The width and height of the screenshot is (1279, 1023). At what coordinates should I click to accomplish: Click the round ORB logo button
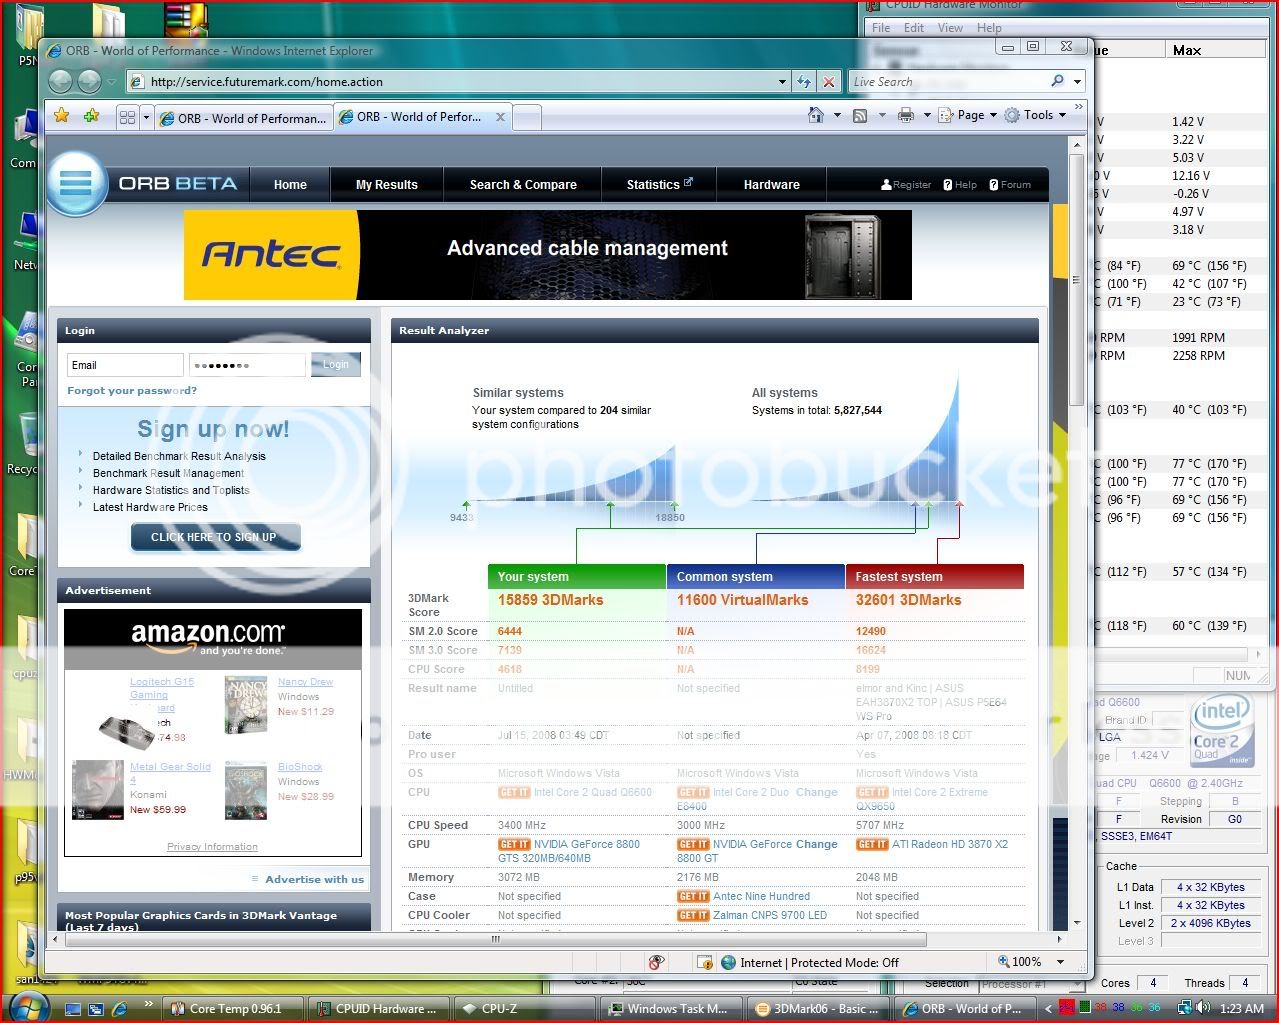coord(76,183)
